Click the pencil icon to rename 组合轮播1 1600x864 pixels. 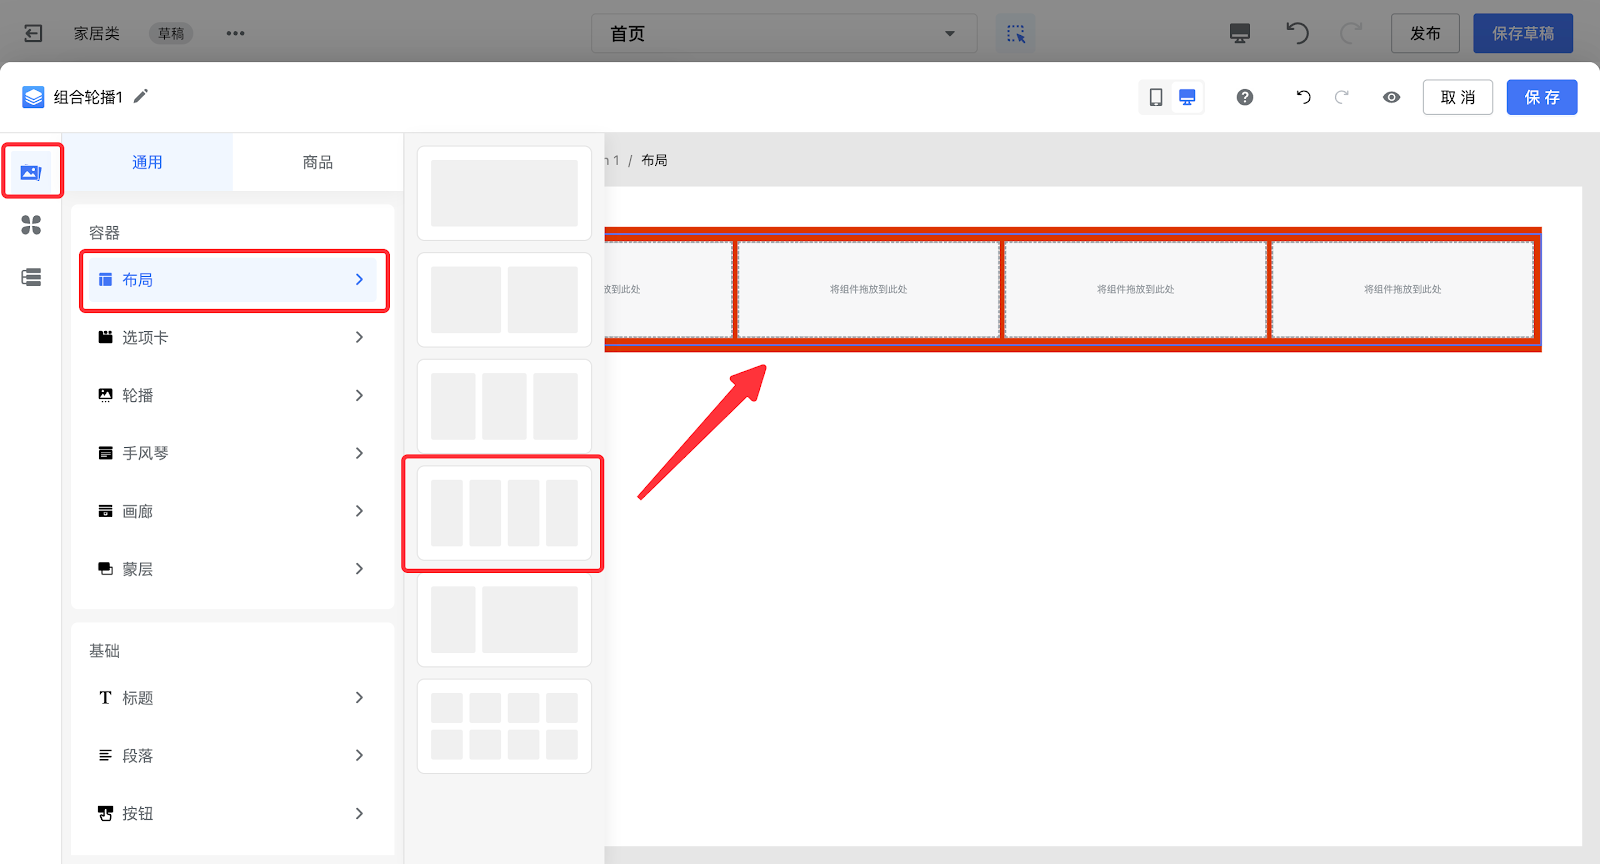(141, 96)
